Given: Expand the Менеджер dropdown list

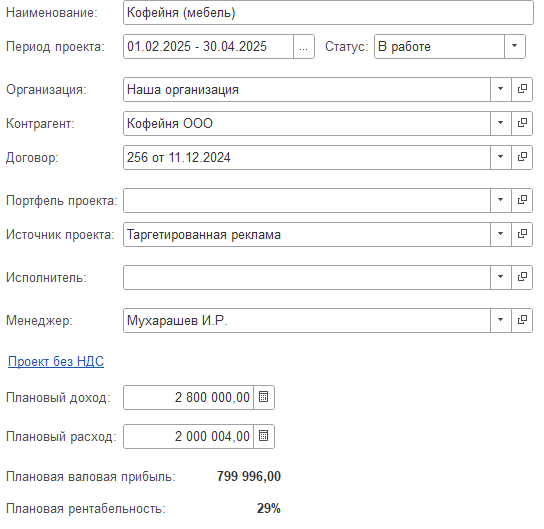Looking at the screenshot, I should tap(501, 320).
